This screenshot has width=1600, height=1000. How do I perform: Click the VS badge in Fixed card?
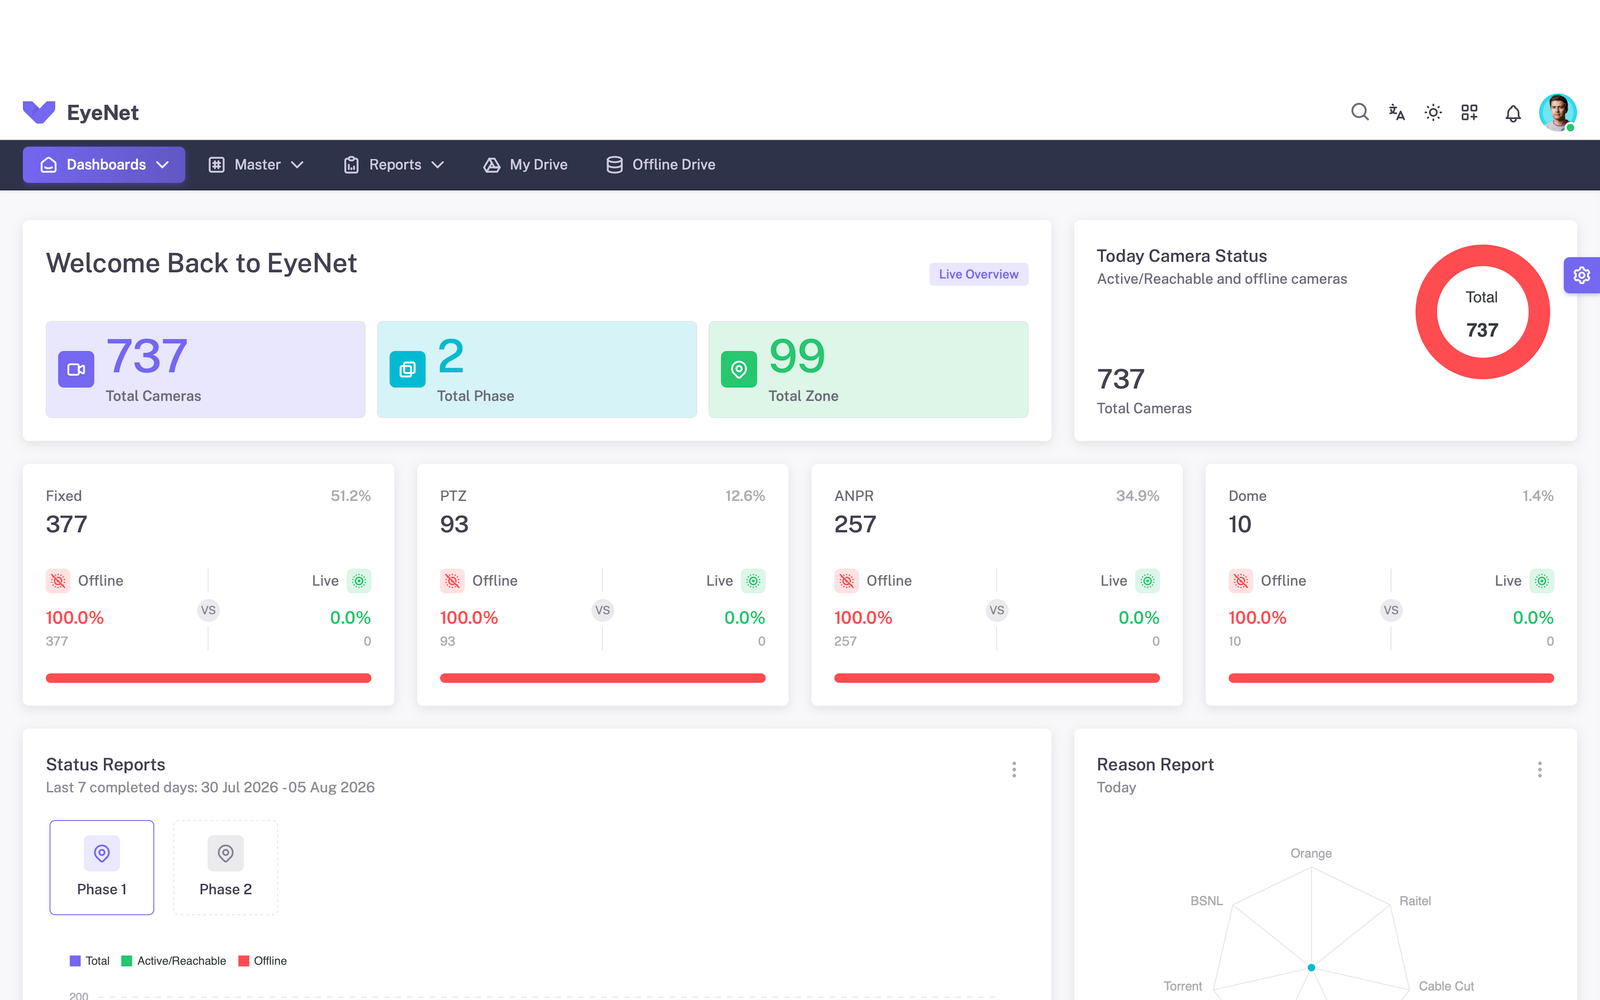pos(208,610)
